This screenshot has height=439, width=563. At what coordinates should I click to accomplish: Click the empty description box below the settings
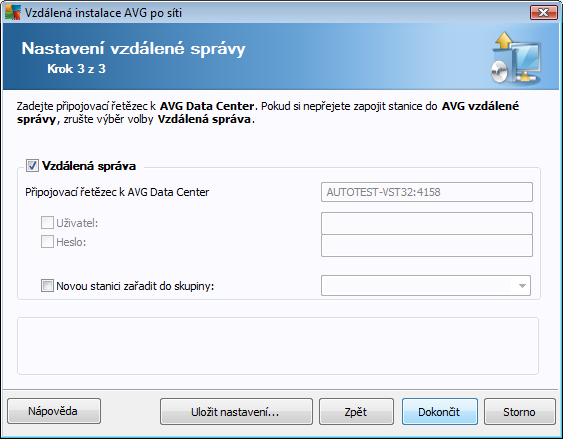click(x=278, y=346)
